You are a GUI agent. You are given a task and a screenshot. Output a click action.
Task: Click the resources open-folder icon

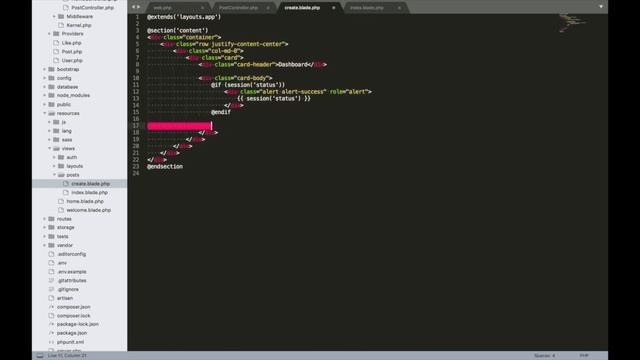51,113
